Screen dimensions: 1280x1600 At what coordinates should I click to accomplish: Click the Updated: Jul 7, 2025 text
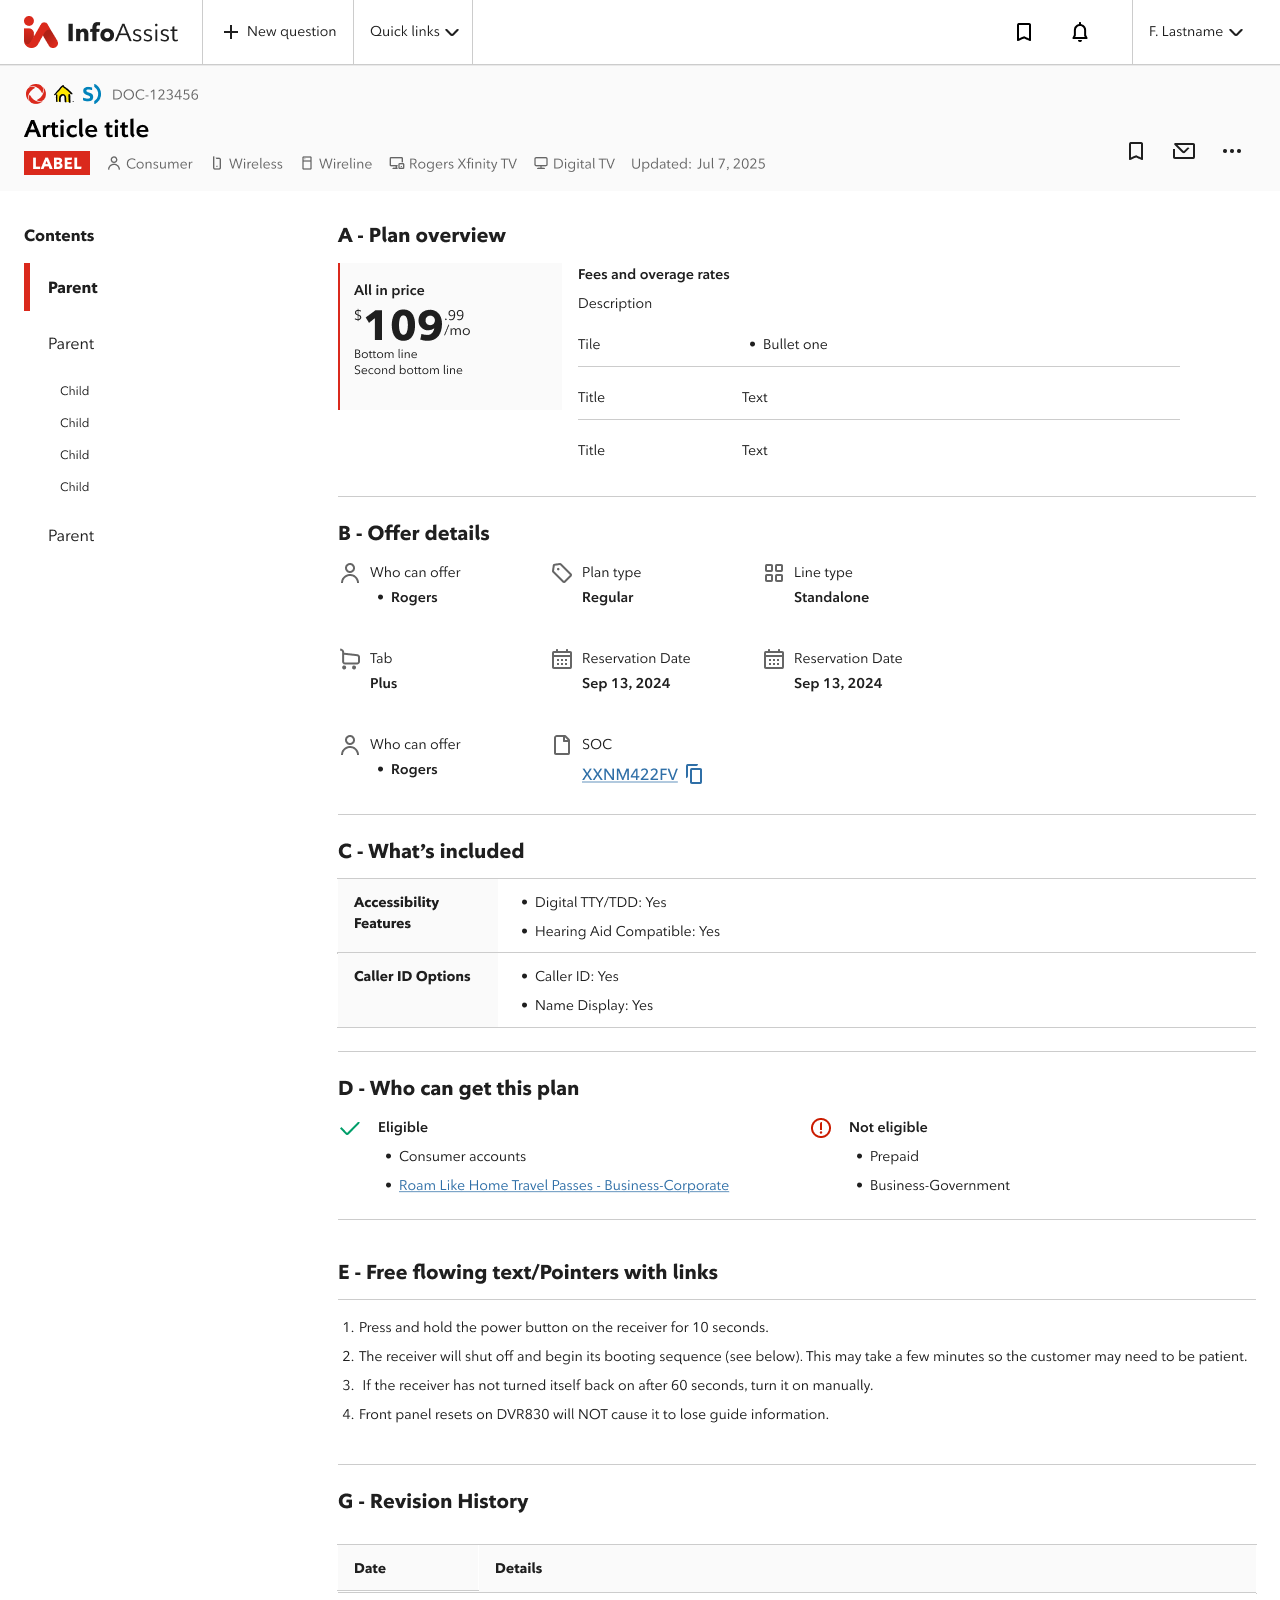698,163
